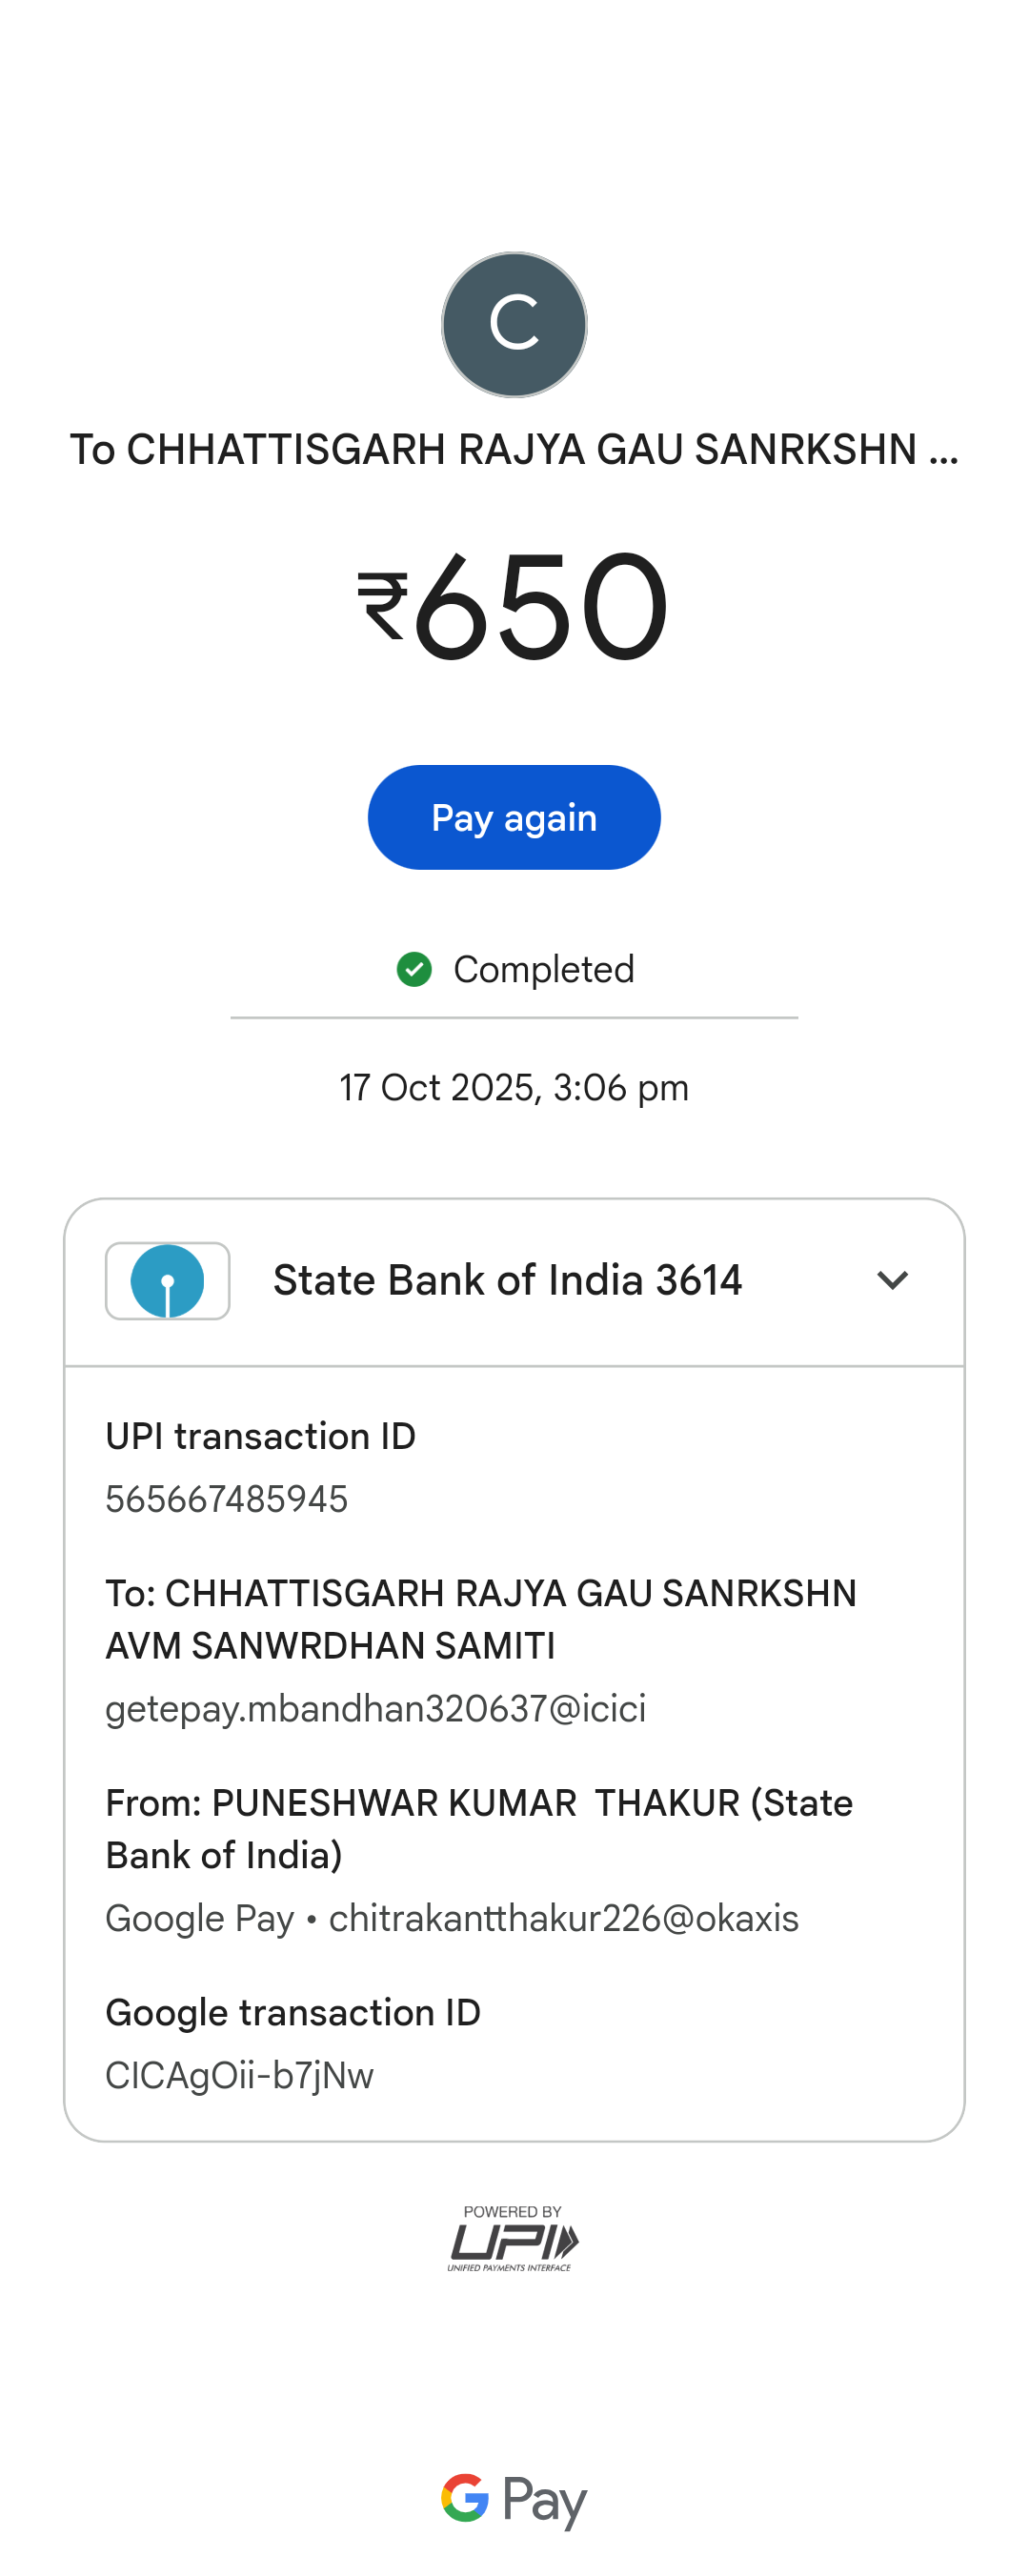Click the chitrakantthakur226@okaxis sender UPI ID

click(x=563, y=1918)
